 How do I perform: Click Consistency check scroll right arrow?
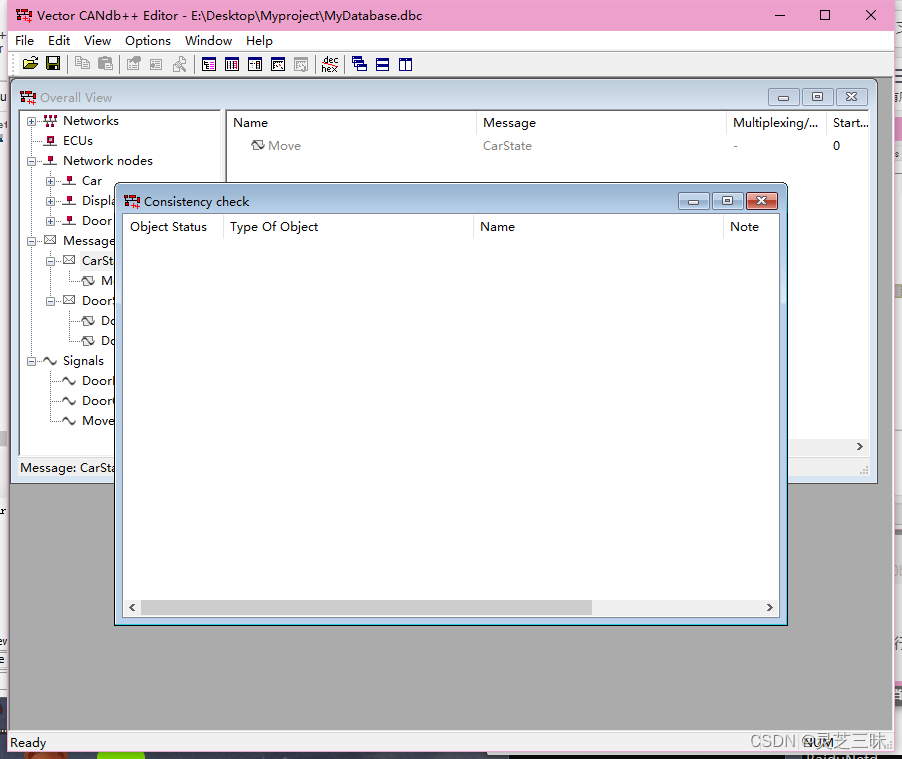click(770, 608)
